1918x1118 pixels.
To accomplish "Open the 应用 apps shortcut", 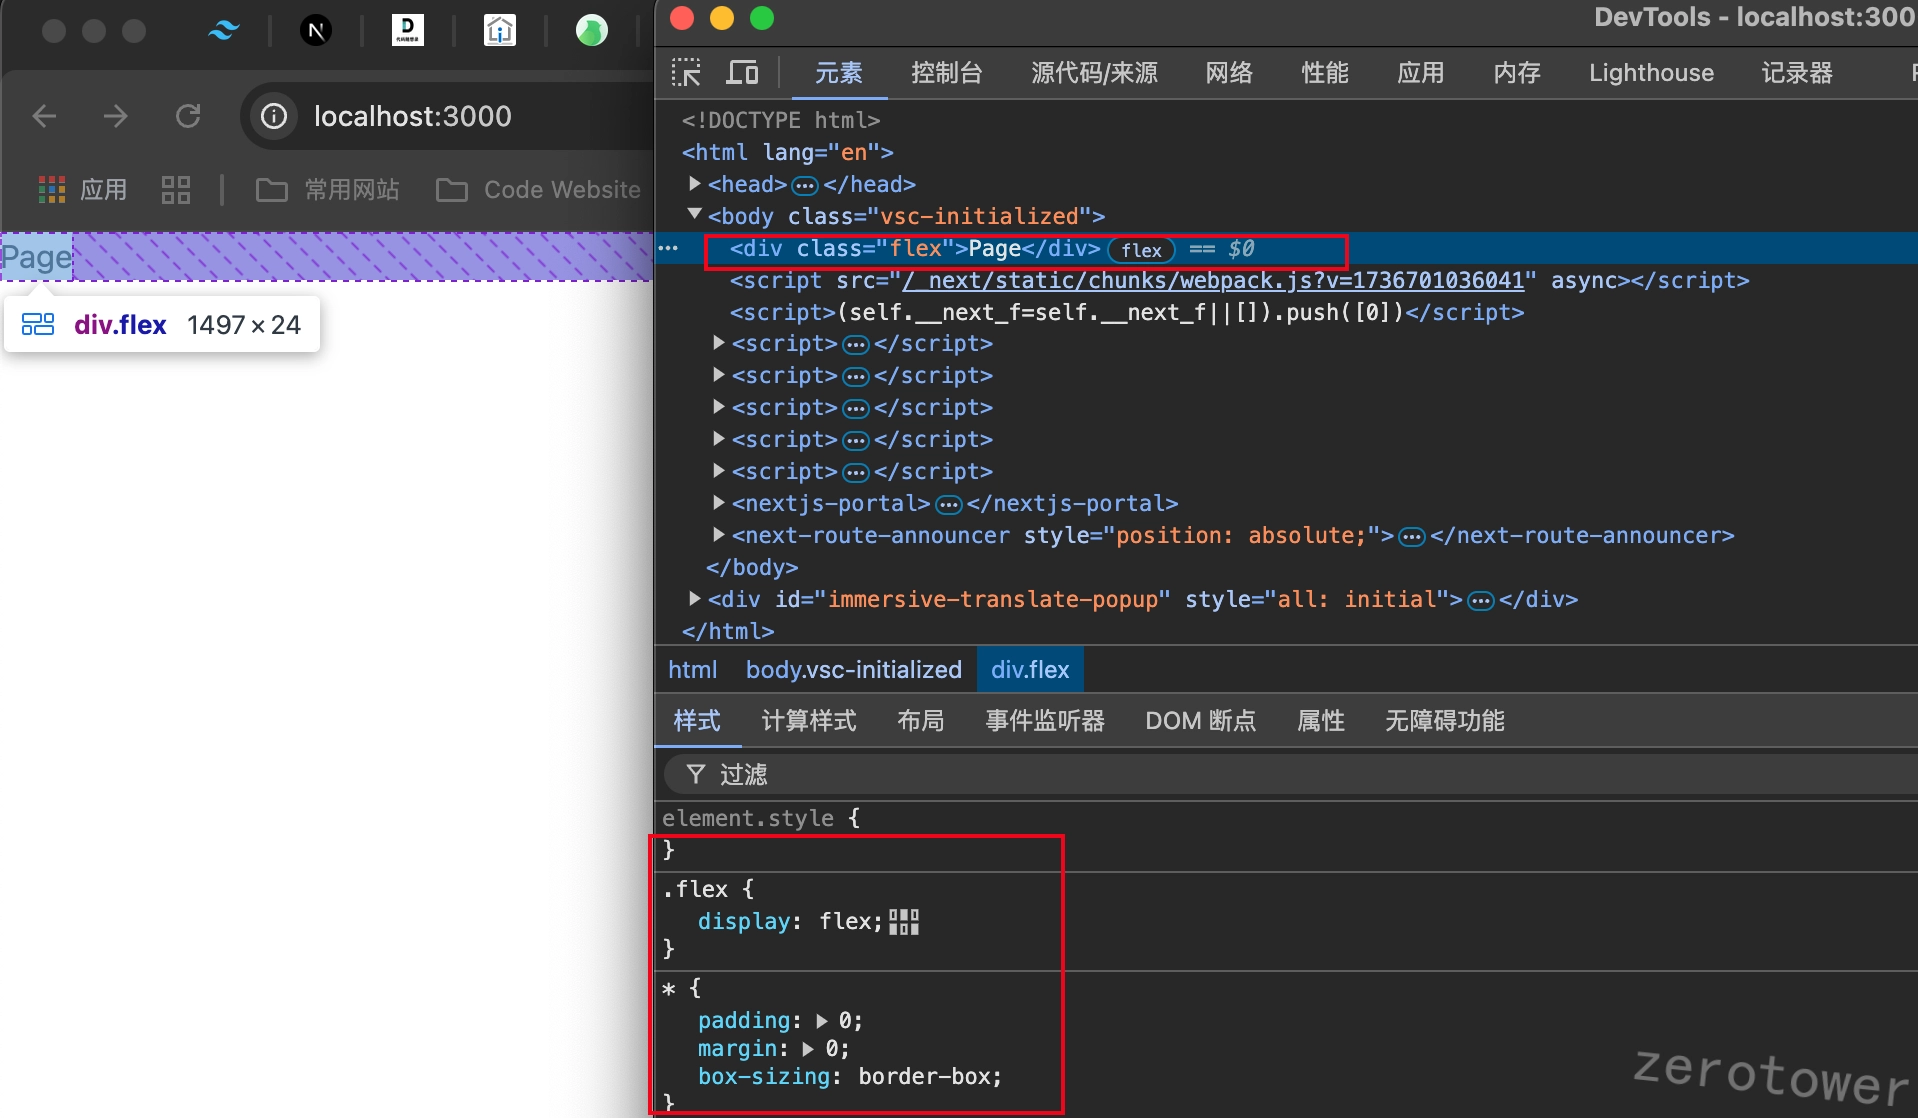I will pos(83,190).
